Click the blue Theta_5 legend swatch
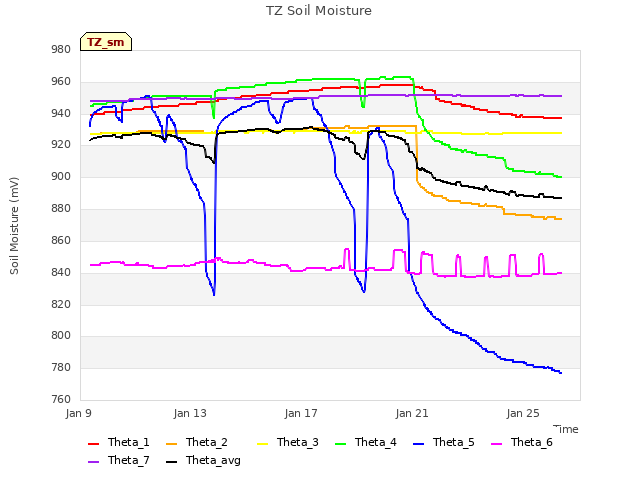Viewport: 640px width, 480px height. (x=418, y=444)
